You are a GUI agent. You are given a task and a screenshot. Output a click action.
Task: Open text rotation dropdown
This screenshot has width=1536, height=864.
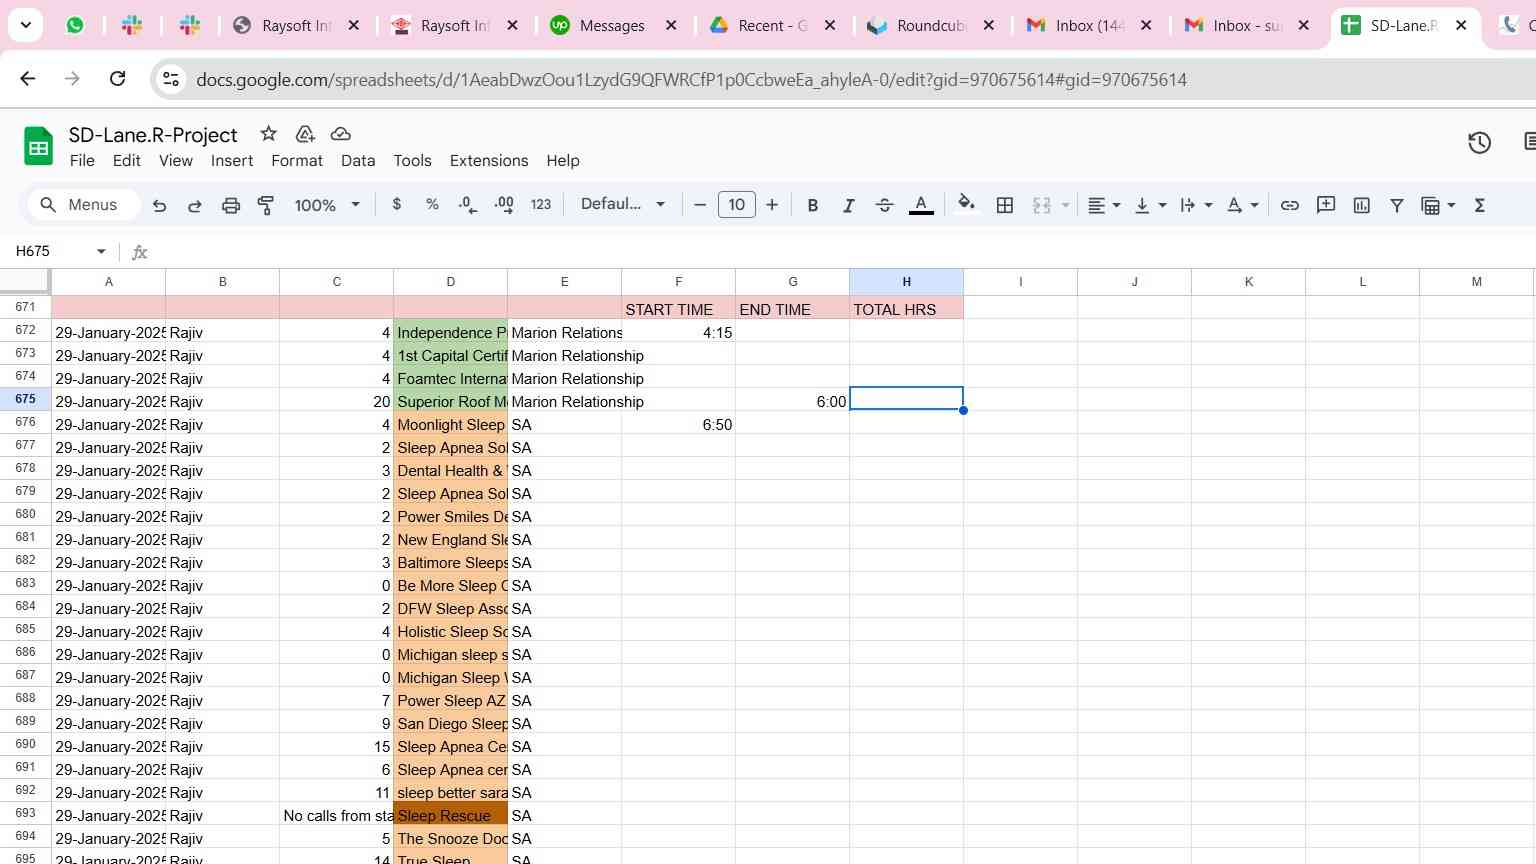pos(1243,205)
